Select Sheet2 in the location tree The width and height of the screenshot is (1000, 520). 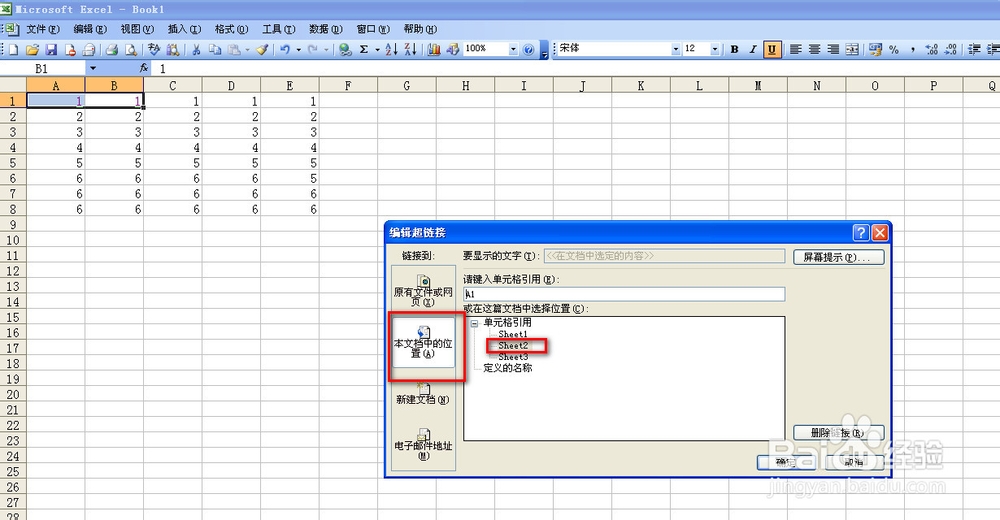click(513, 346)
